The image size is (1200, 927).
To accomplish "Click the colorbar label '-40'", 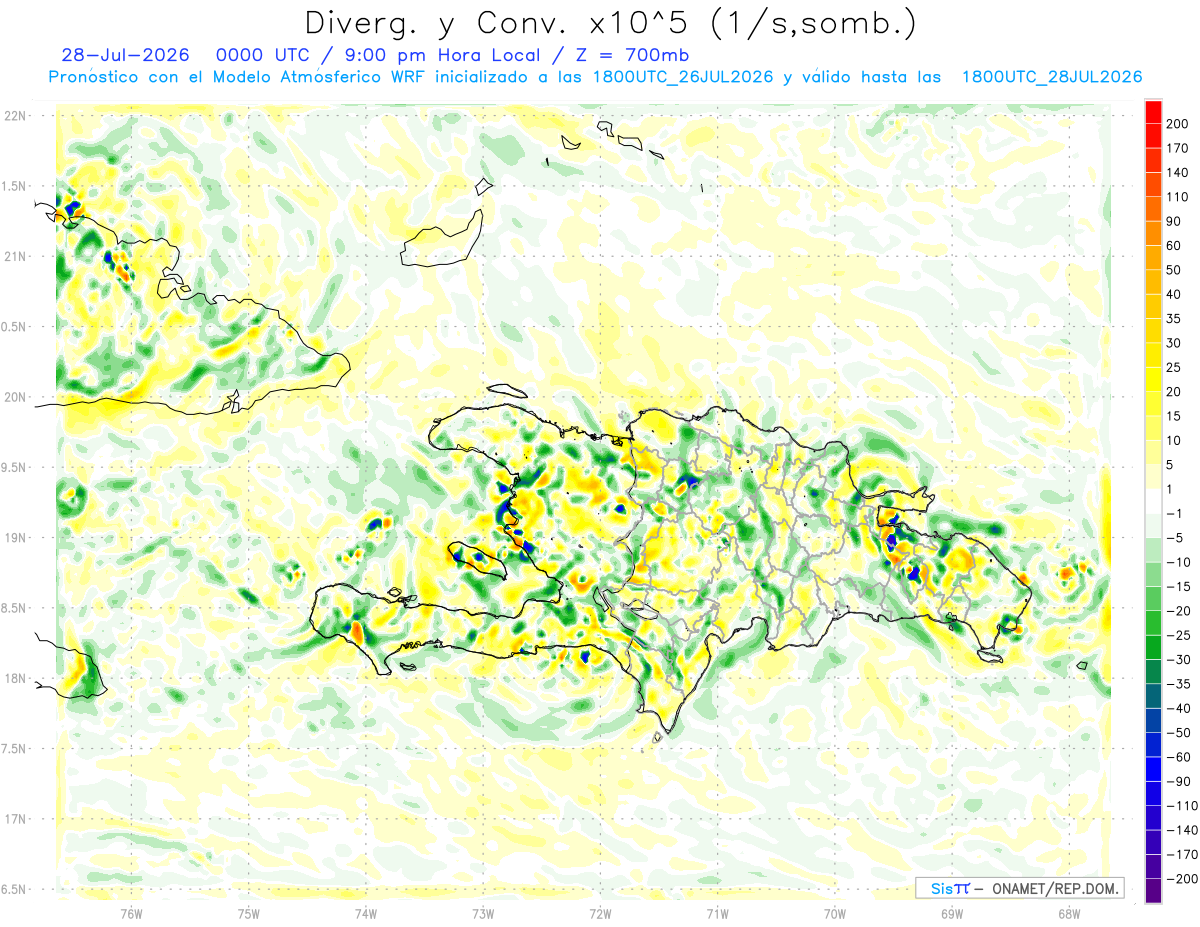I will click(1178, 709).
